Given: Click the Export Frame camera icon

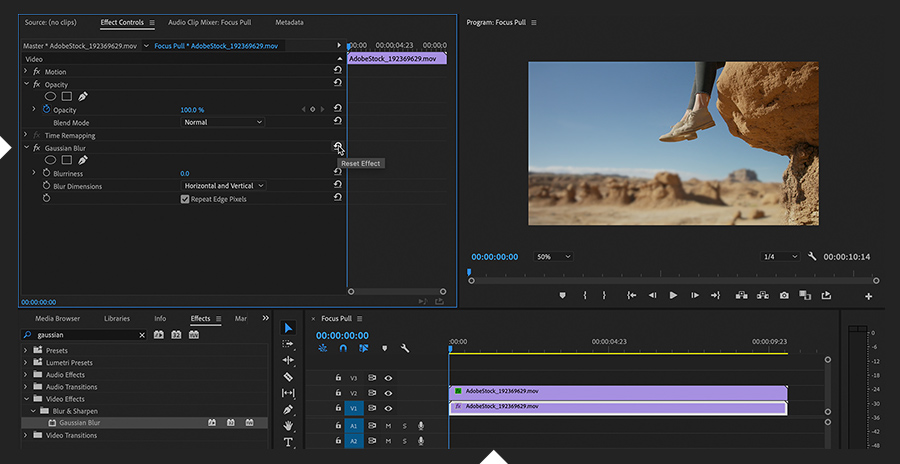Looking at the screenshot, I should 784,295.
